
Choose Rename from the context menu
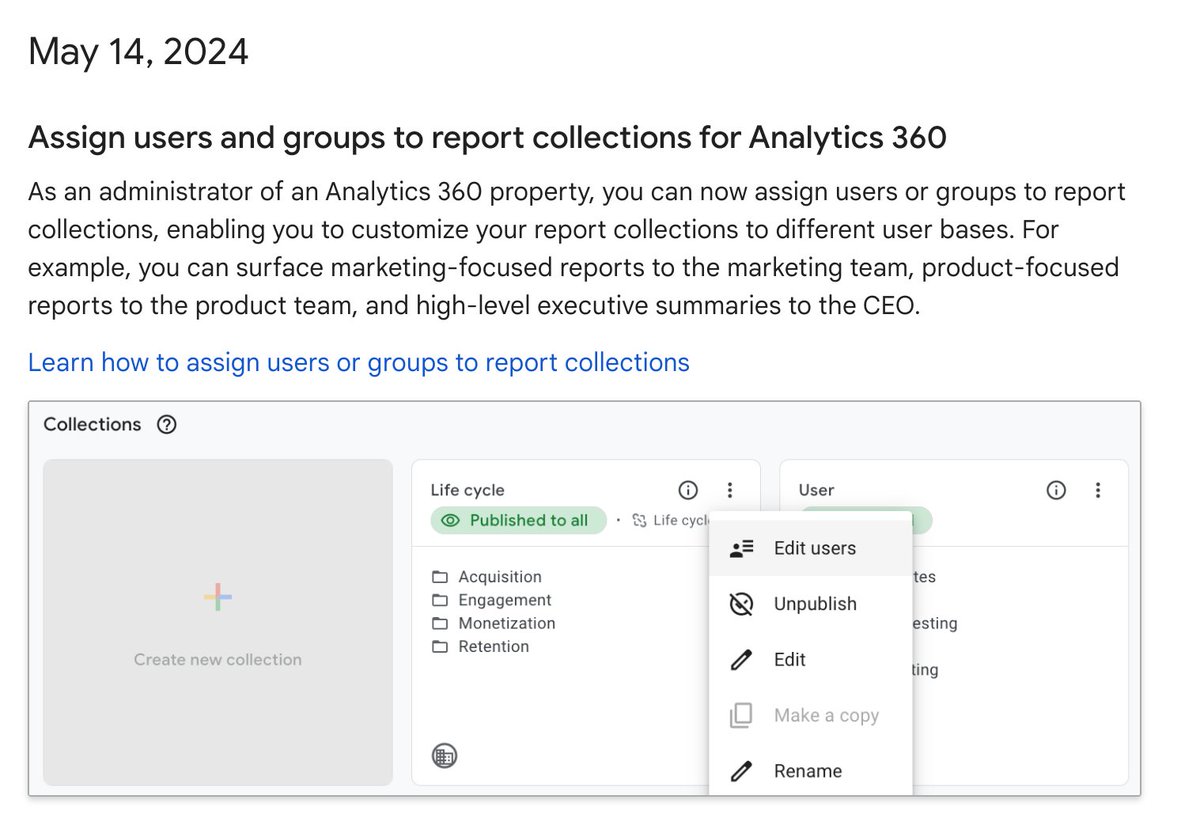click(x=811, y=771)
